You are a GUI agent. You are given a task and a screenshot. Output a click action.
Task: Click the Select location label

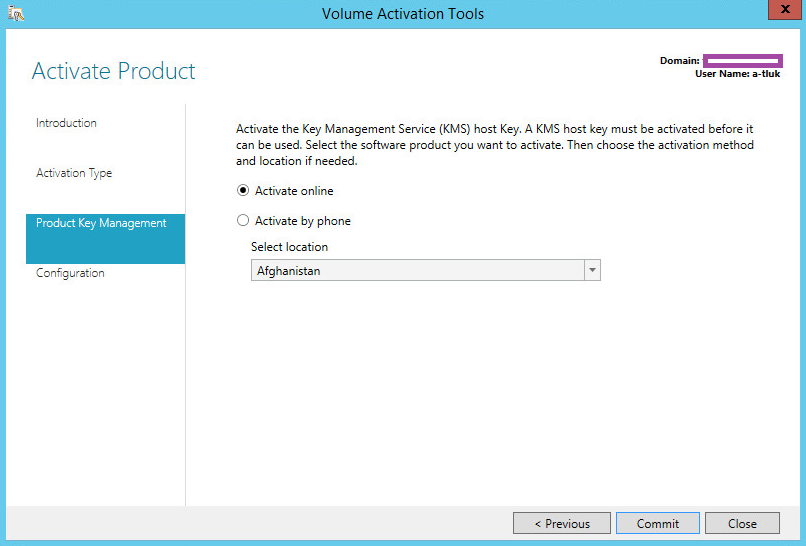tap(289, 247)
